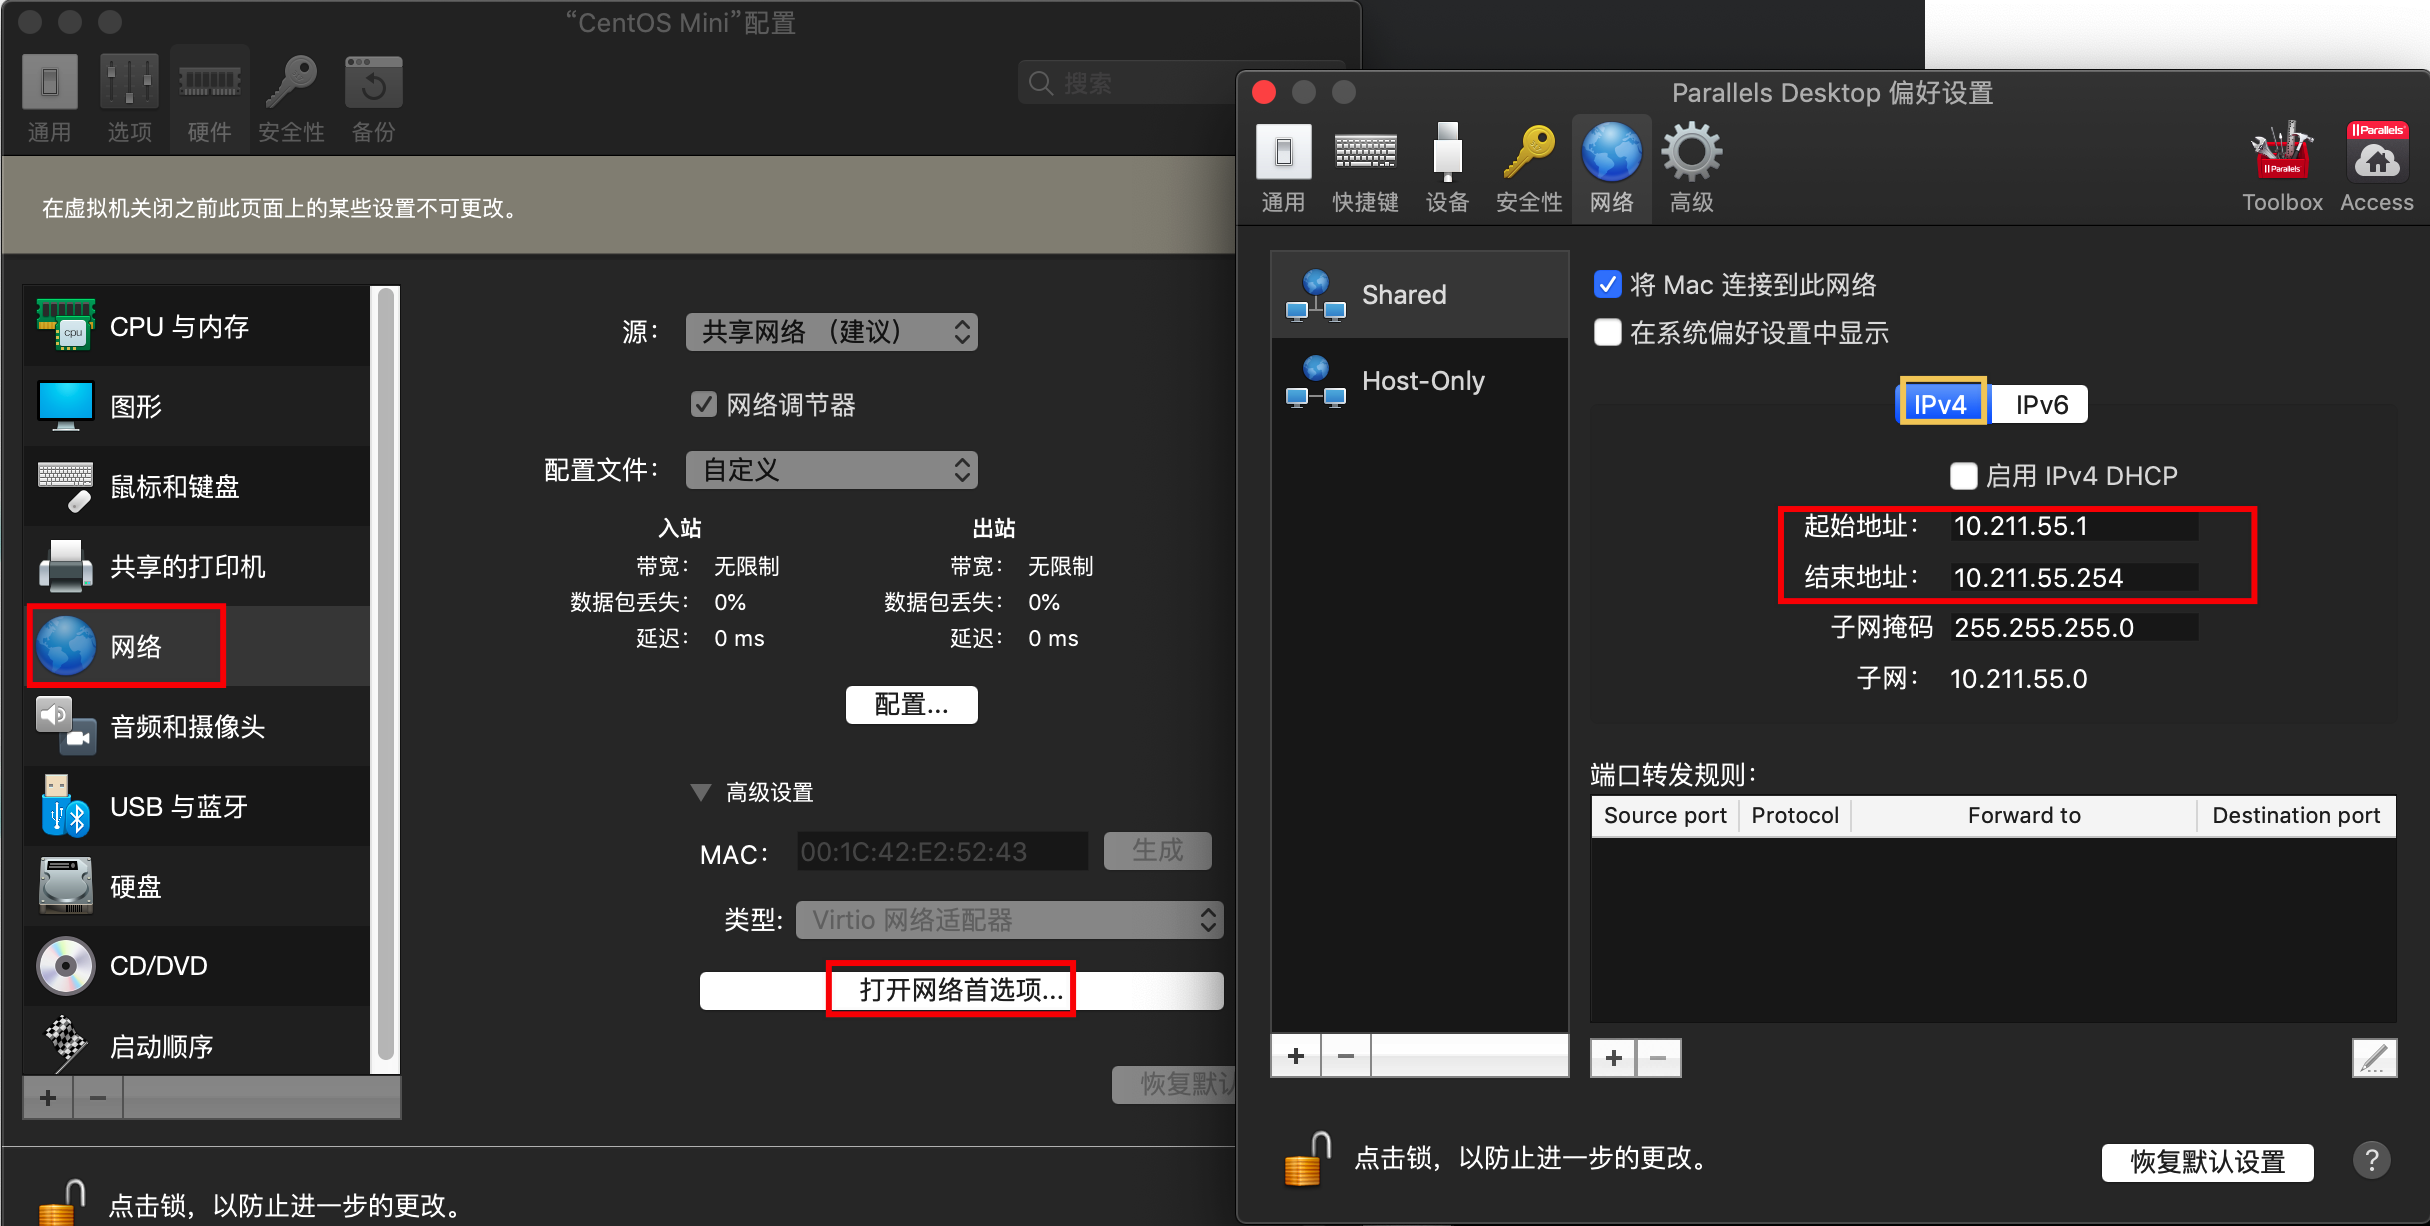Click the 配置... button
The height and width of the screenshot is (1226, 2430).
[x=911, y=705]
